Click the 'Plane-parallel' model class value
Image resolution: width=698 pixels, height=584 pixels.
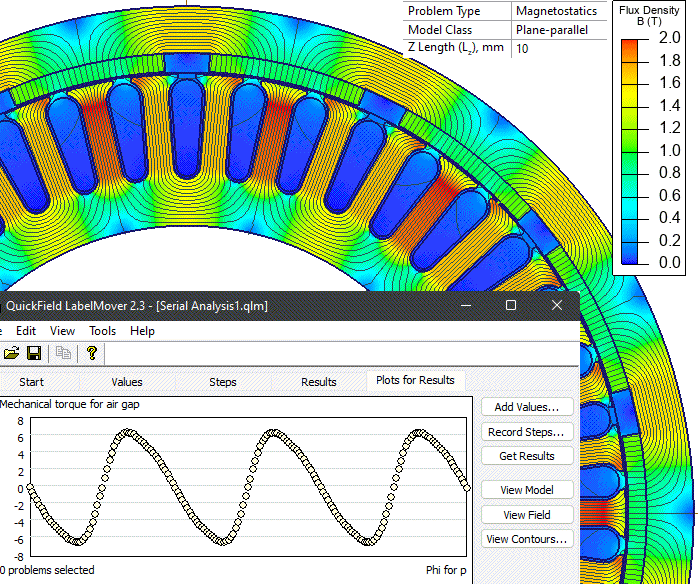(x=552, y=30)
